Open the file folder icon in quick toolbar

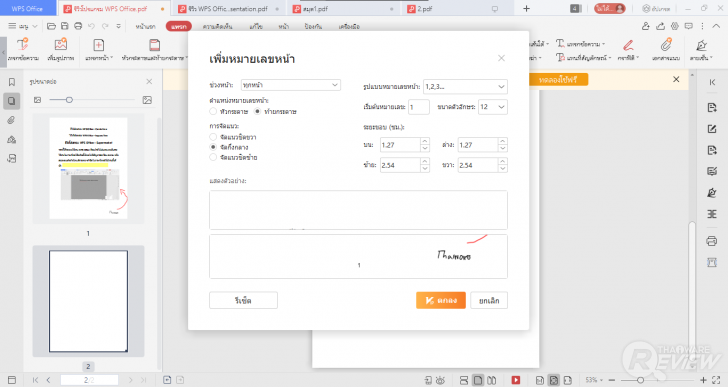pyautogui.click(x=52, y=26)
